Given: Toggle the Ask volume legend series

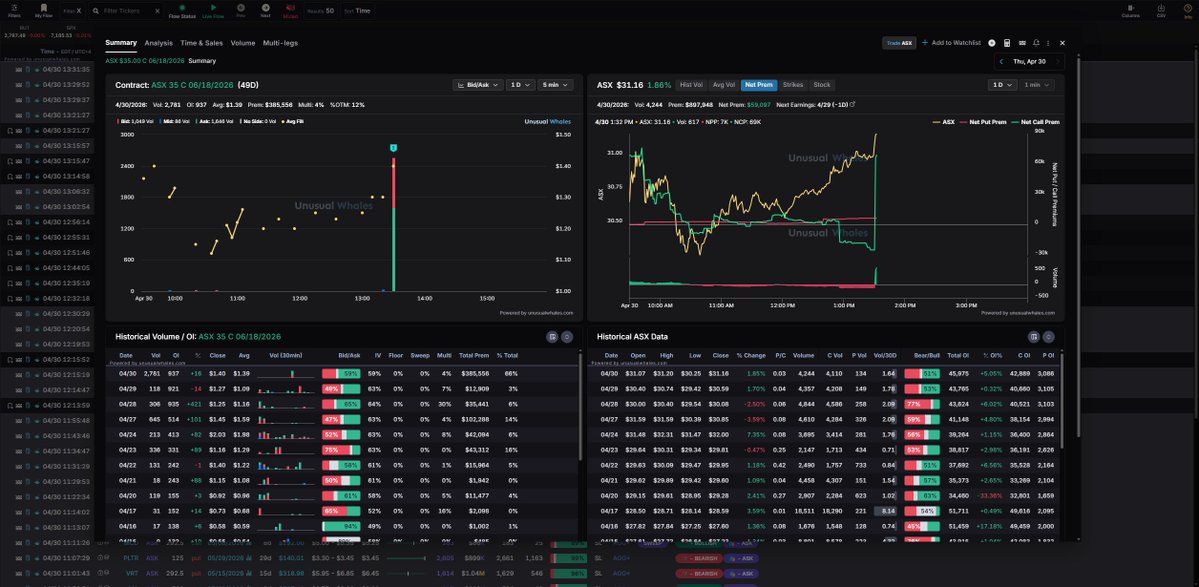Looking at the screenshot, I should 216,122.
